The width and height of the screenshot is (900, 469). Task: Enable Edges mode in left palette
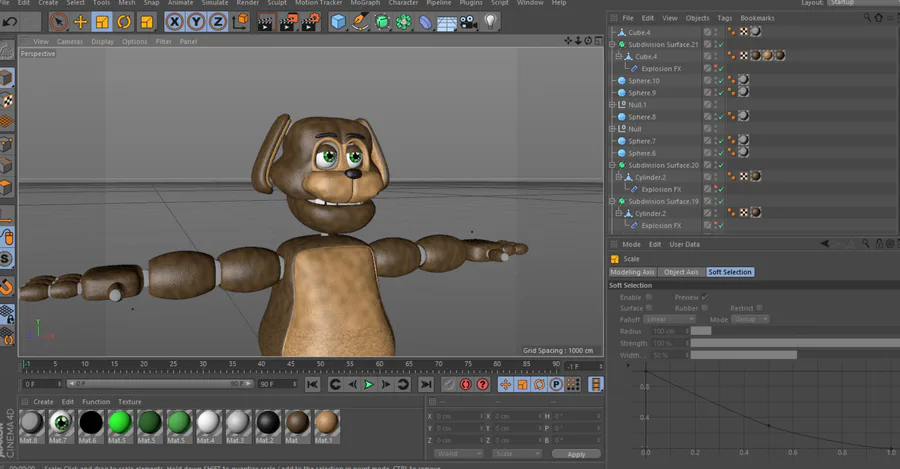coord(6,166)
